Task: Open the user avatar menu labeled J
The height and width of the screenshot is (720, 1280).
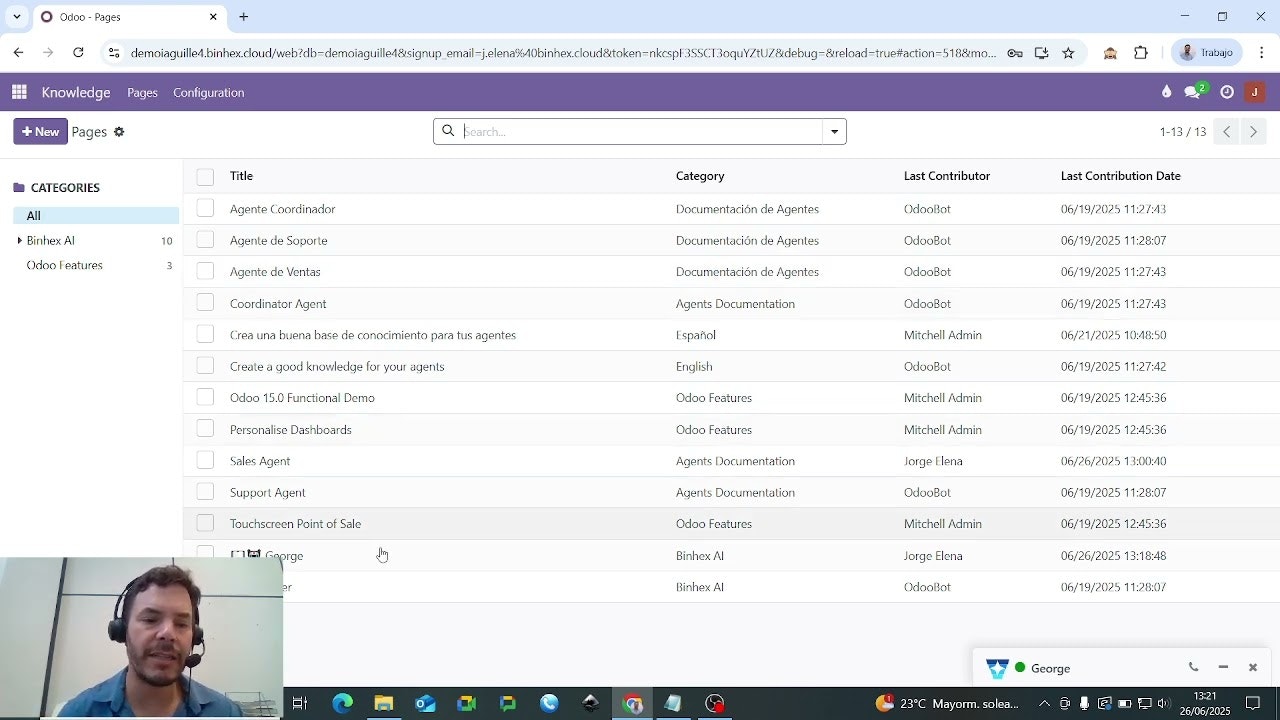Action: [x=1255, y=92]
